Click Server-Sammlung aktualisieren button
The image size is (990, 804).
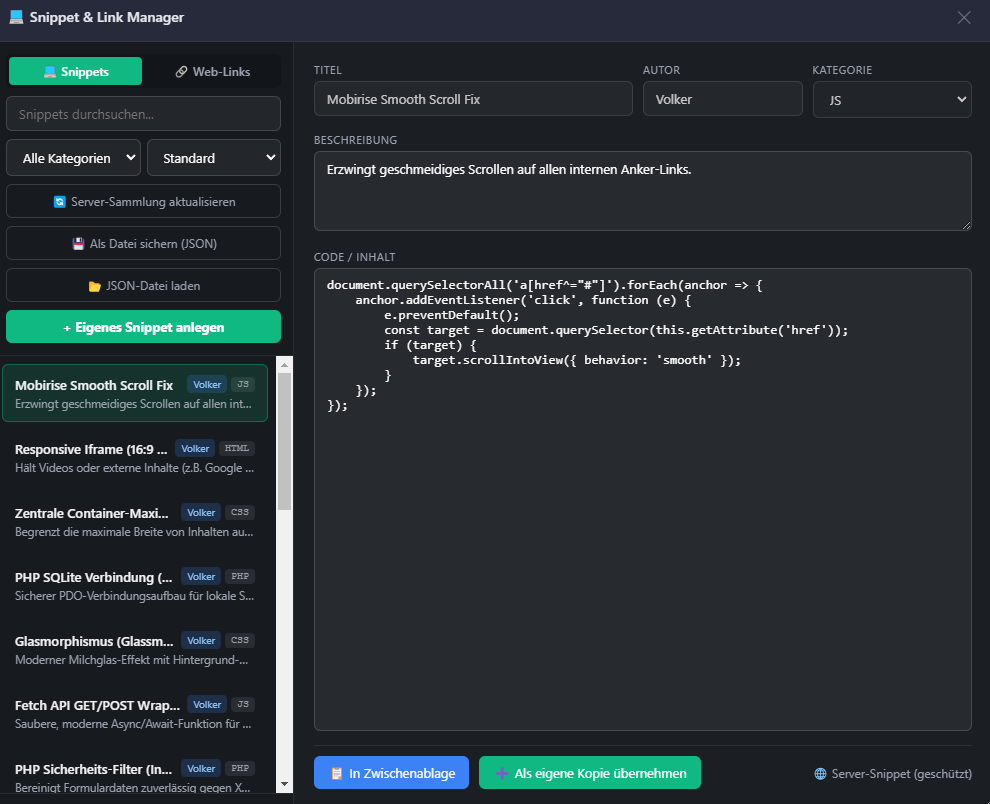(x=143, y=201)
